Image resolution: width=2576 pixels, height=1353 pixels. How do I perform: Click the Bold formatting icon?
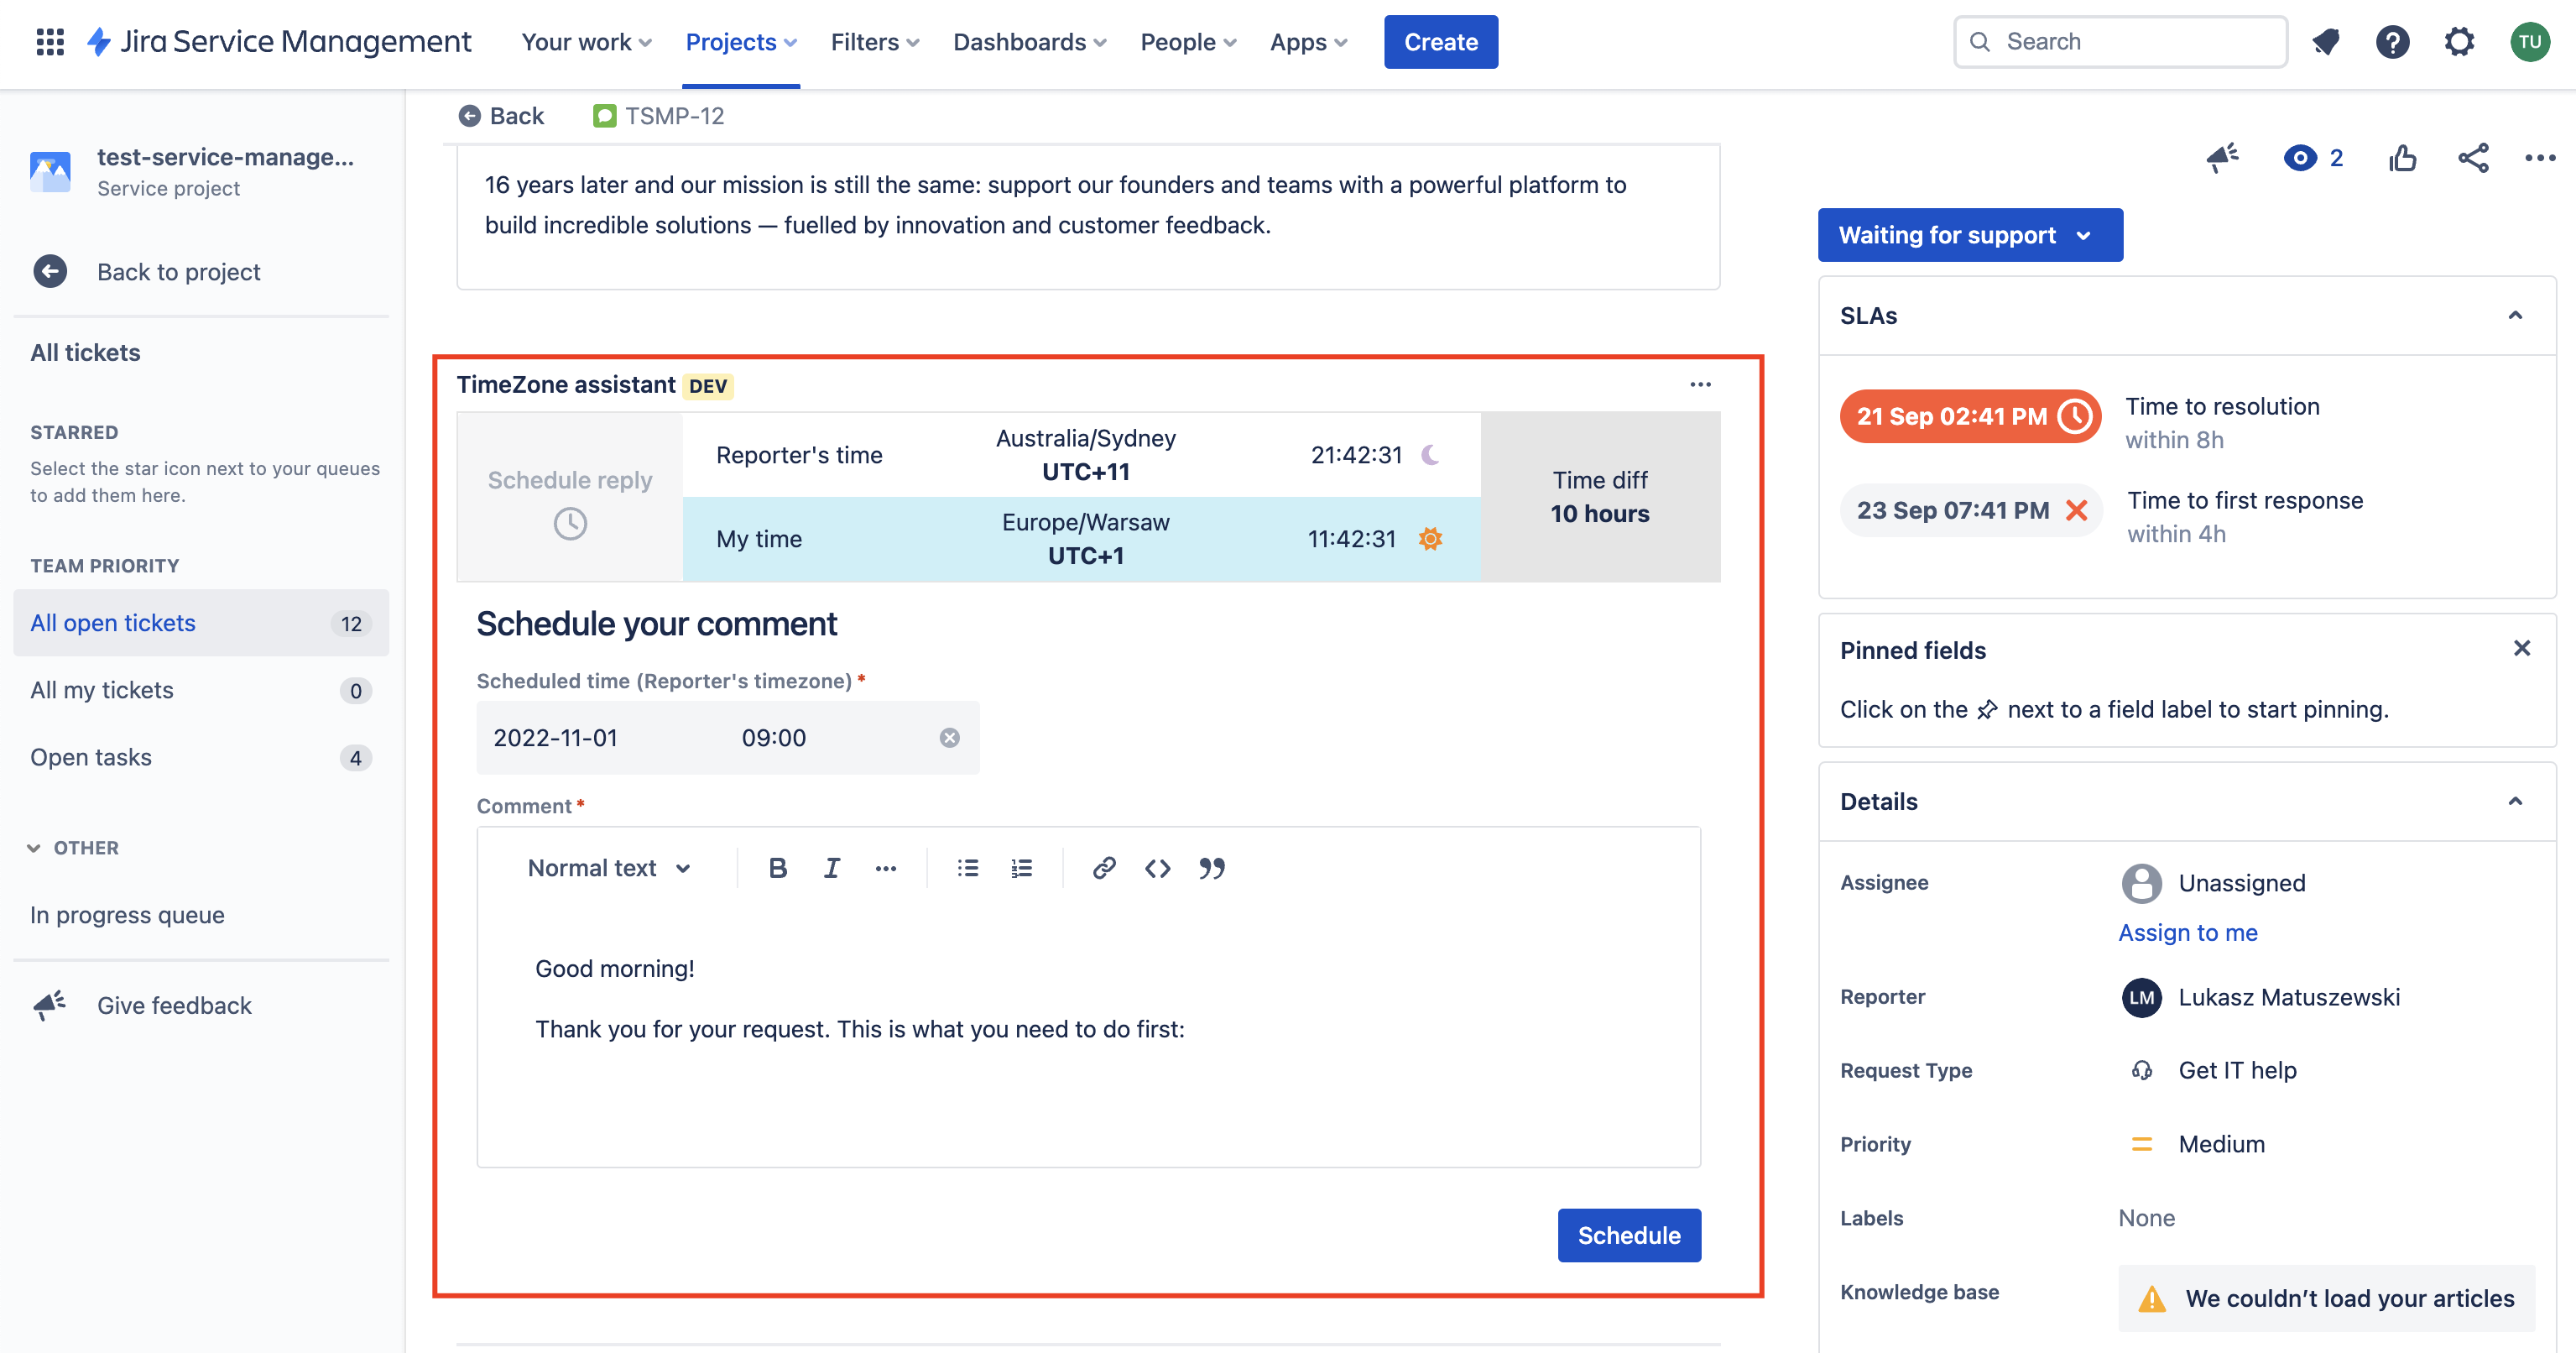pyautogui.click(x=777, y=868)
